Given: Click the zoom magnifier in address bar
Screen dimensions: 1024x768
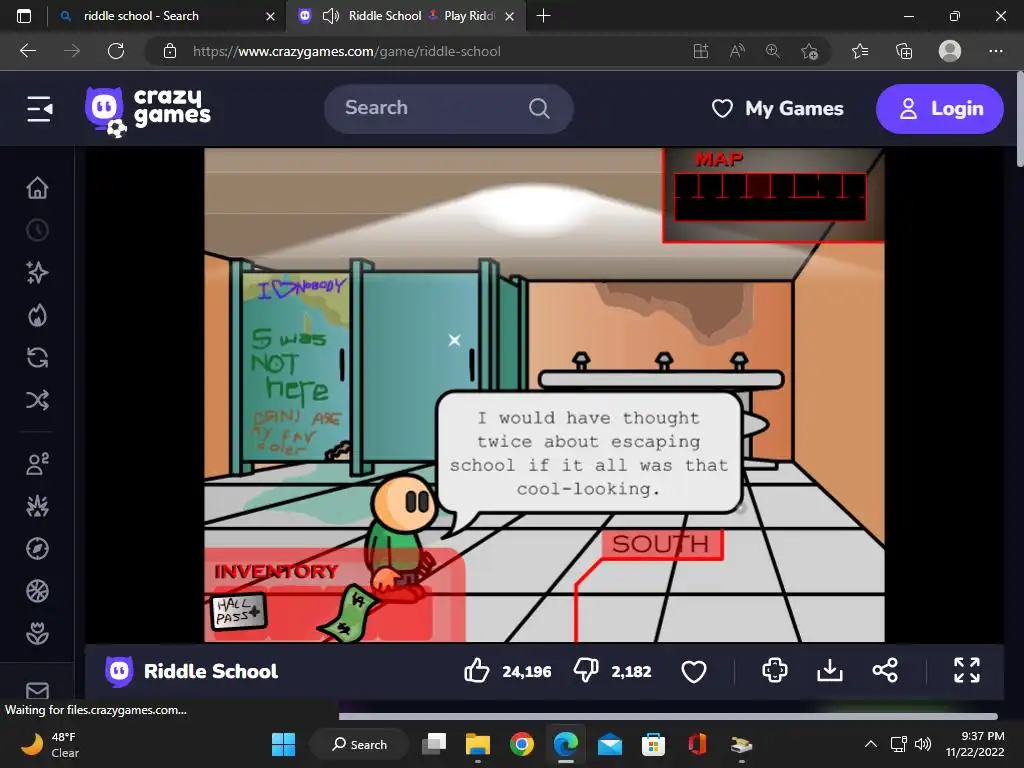Looking at the screenshot, I should click(x=773, y=51).
